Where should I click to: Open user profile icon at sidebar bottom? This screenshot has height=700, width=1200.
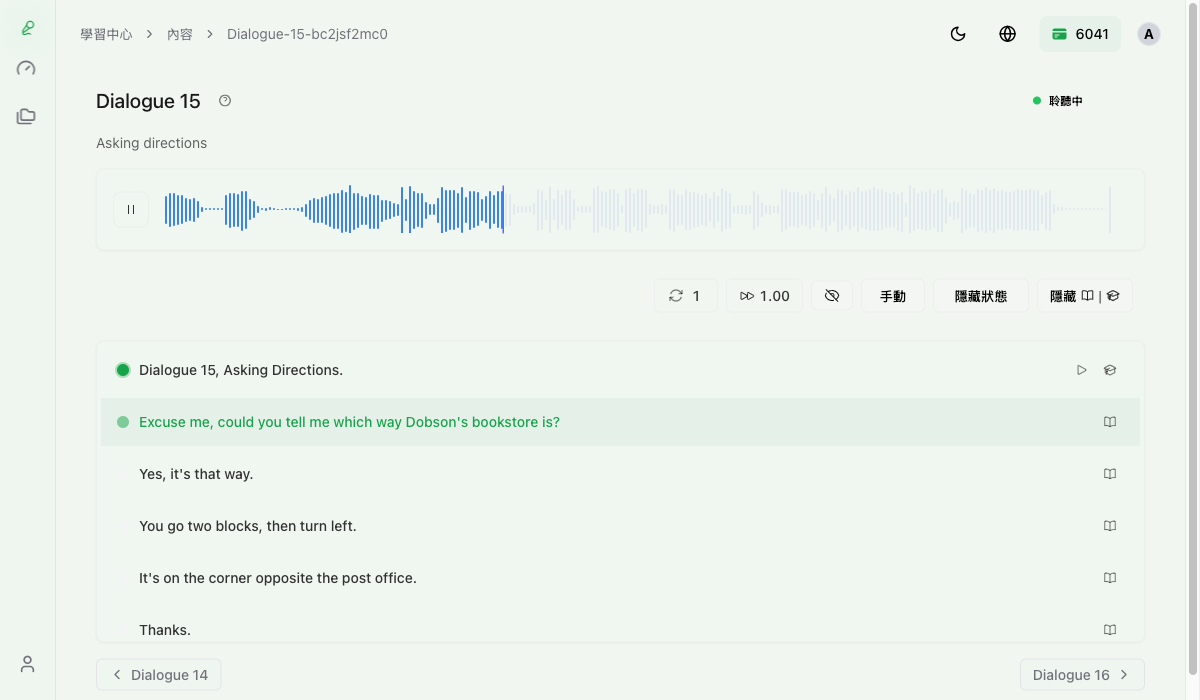(x=27, y=664)
